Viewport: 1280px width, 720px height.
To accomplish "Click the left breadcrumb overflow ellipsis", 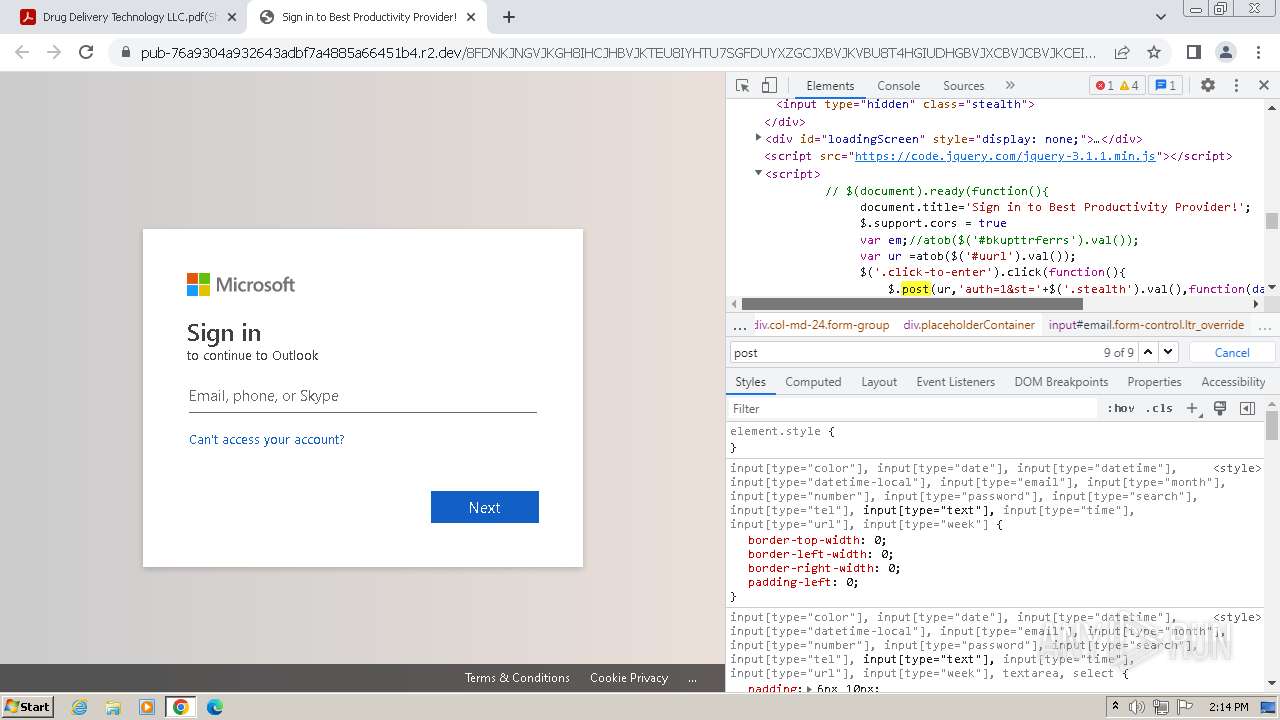I will (740, 325).
